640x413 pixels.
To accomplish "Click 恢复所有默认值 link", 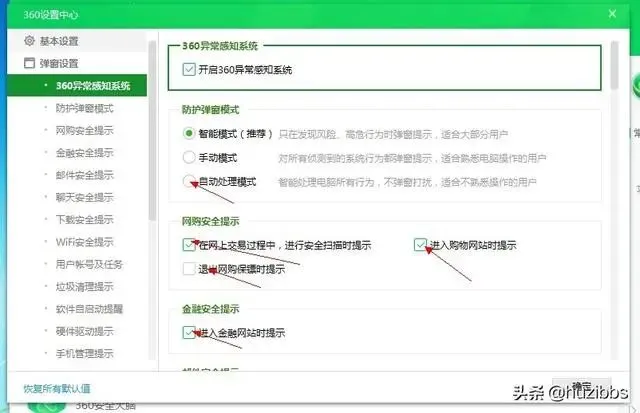I will [x=57, y=389].
